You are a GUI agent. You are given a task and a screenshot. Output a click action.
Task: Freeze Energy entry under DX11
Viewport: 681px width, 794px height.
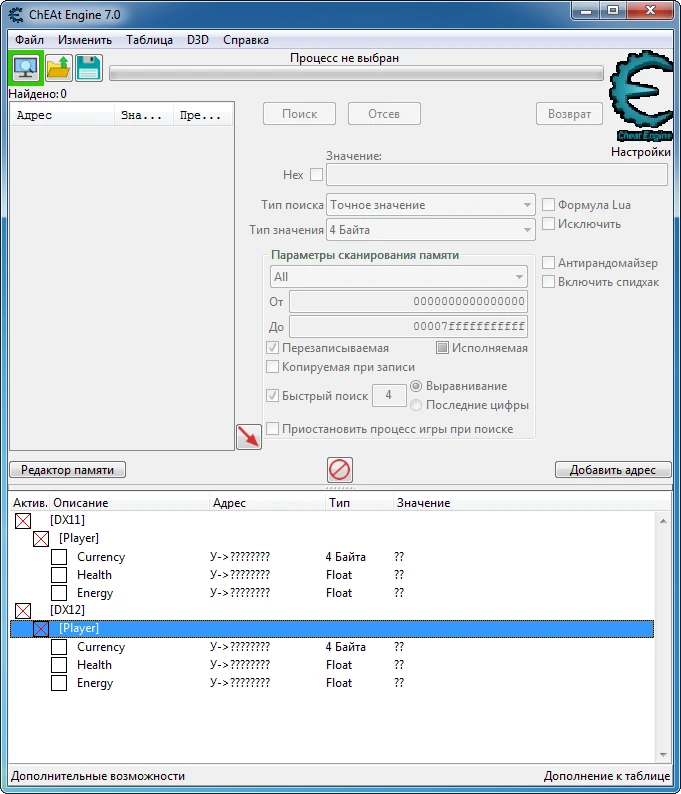coord(59,592)
